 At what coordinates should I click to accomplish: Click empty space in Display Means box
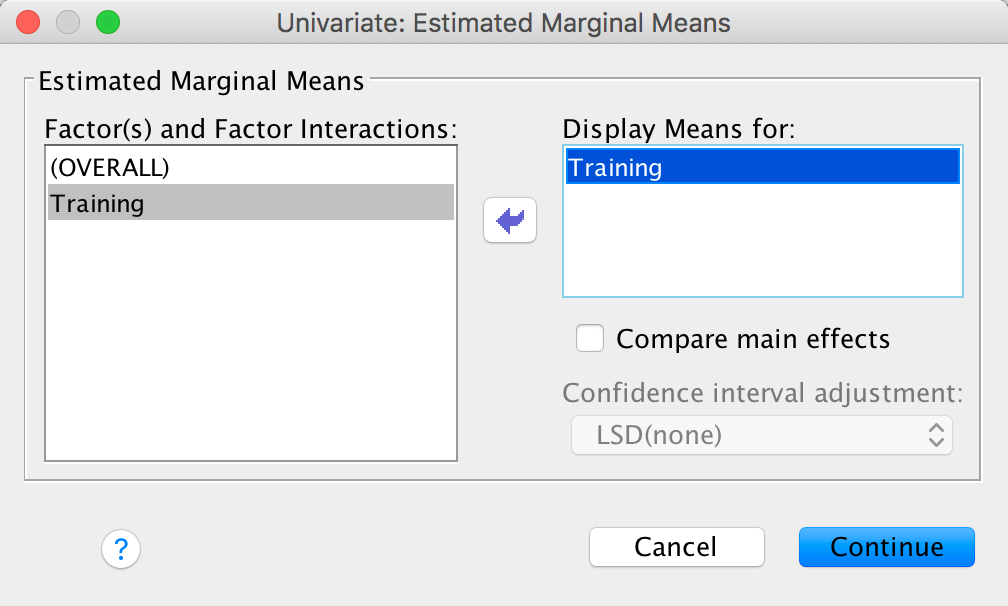coord(762,245)
